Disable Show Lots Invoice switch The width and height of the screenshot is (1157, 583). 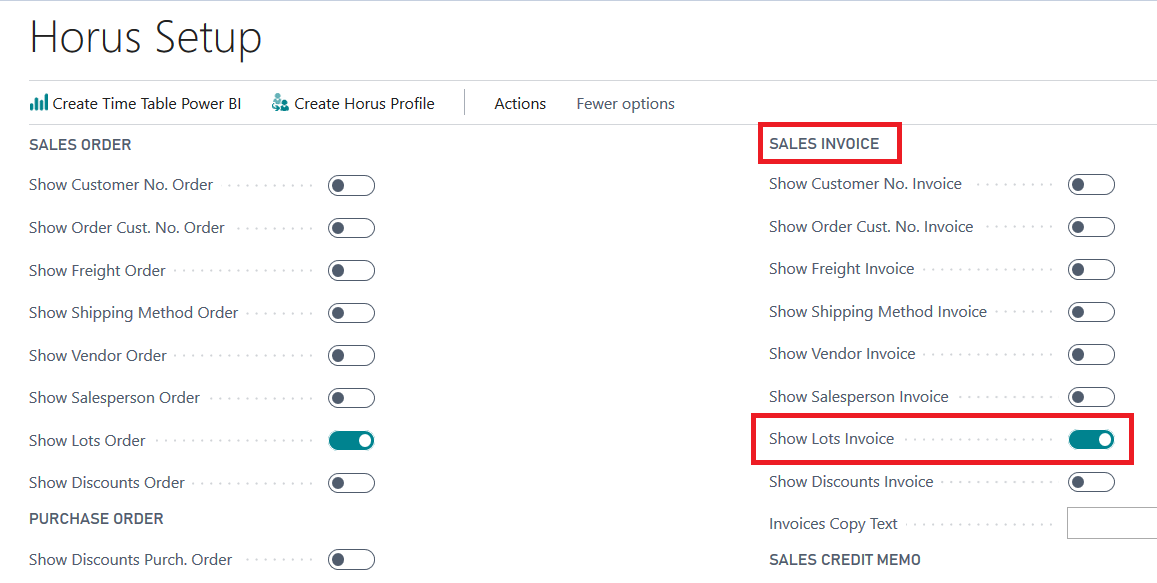click(1091, 440)
